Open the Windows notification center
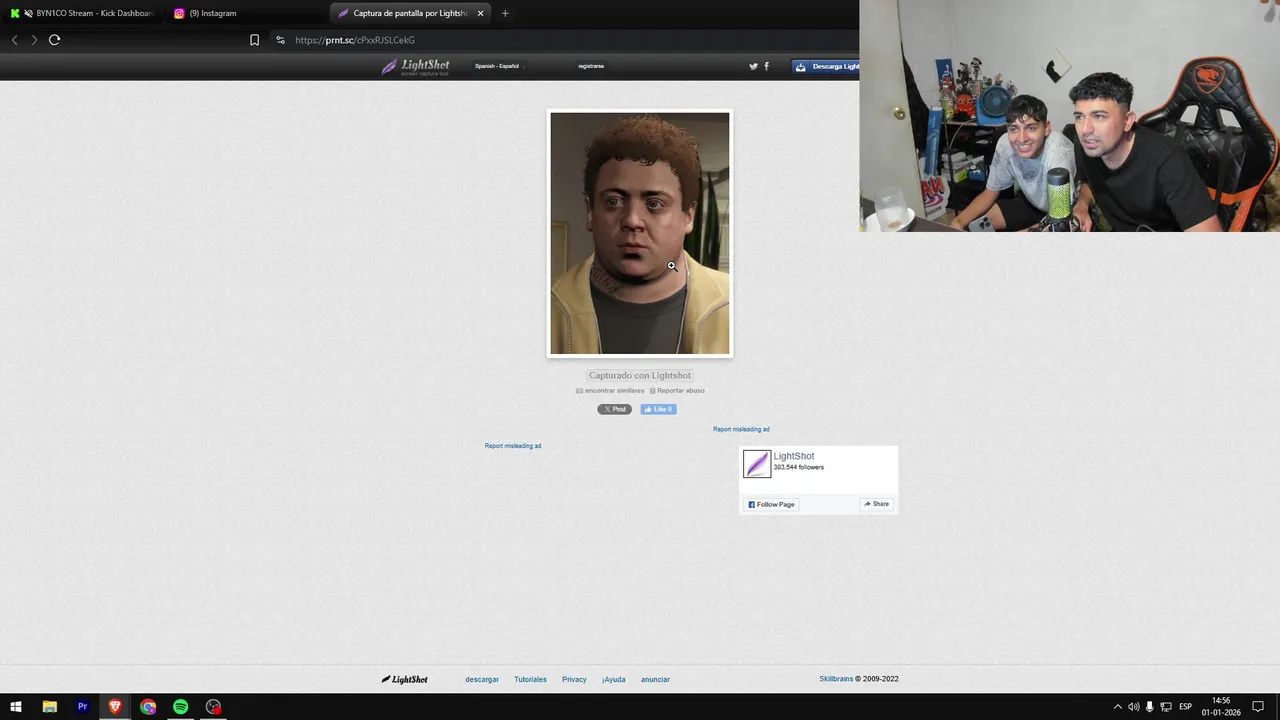Screen dimensions: 1280x720 (1258, 707)
